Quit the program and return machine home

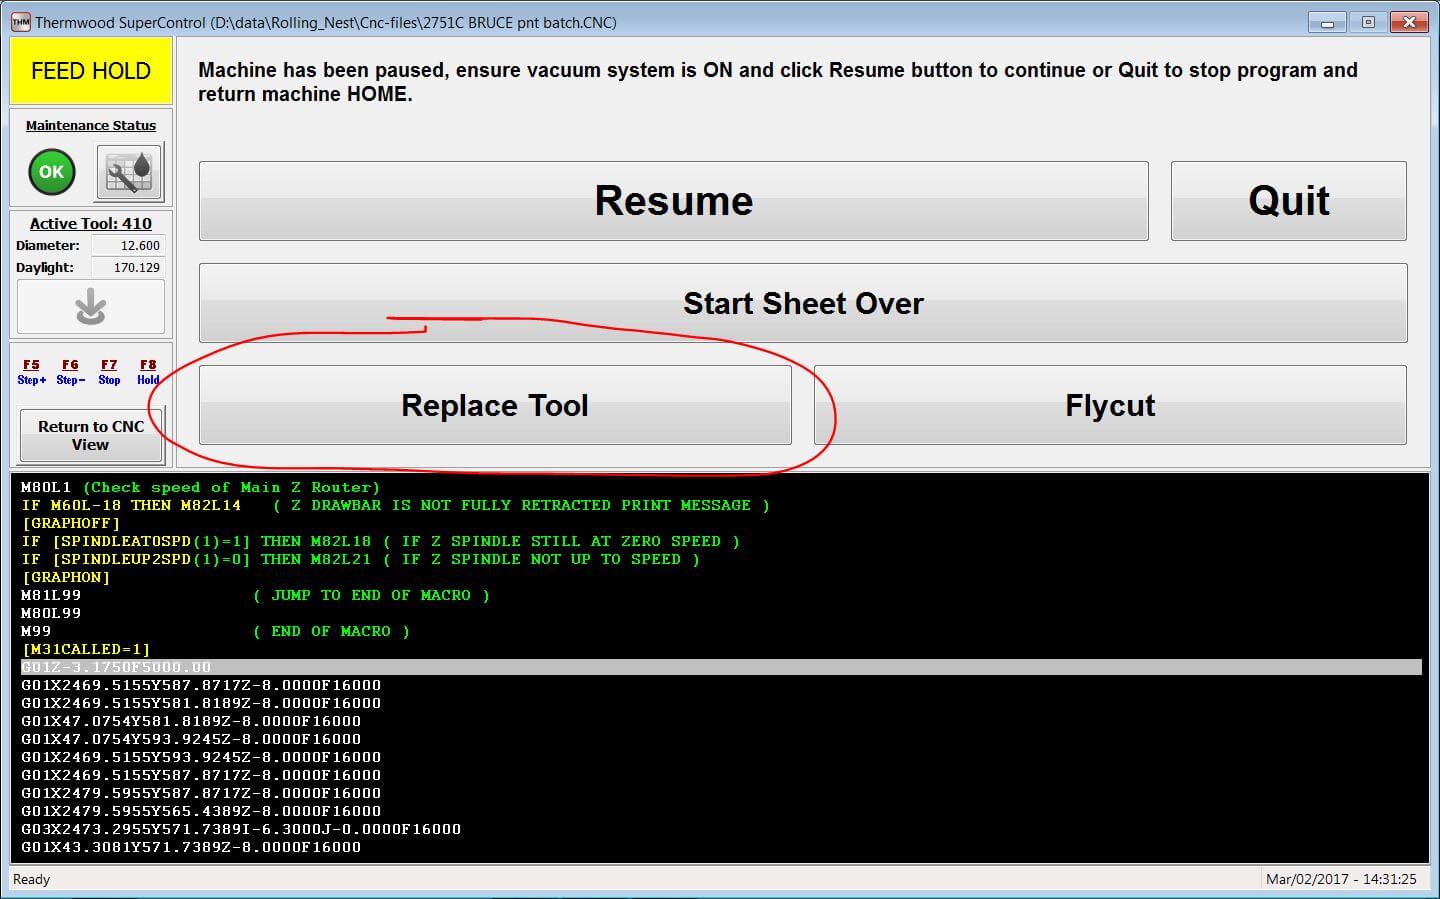click(x=1288, y=201)
